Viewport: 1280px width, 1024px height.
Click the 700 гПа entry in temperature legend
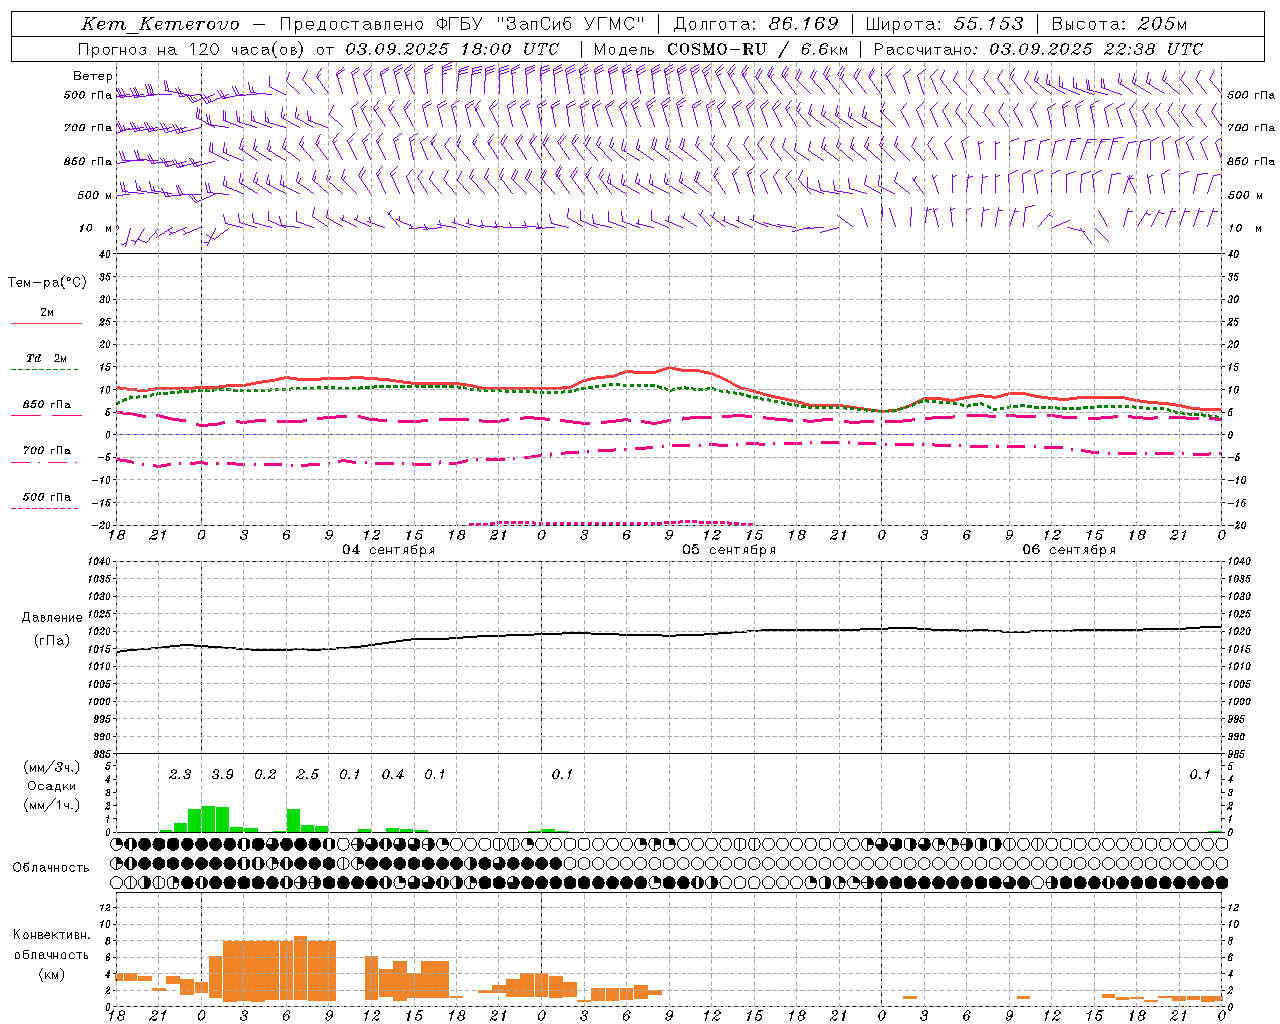[x=46, y=451]
